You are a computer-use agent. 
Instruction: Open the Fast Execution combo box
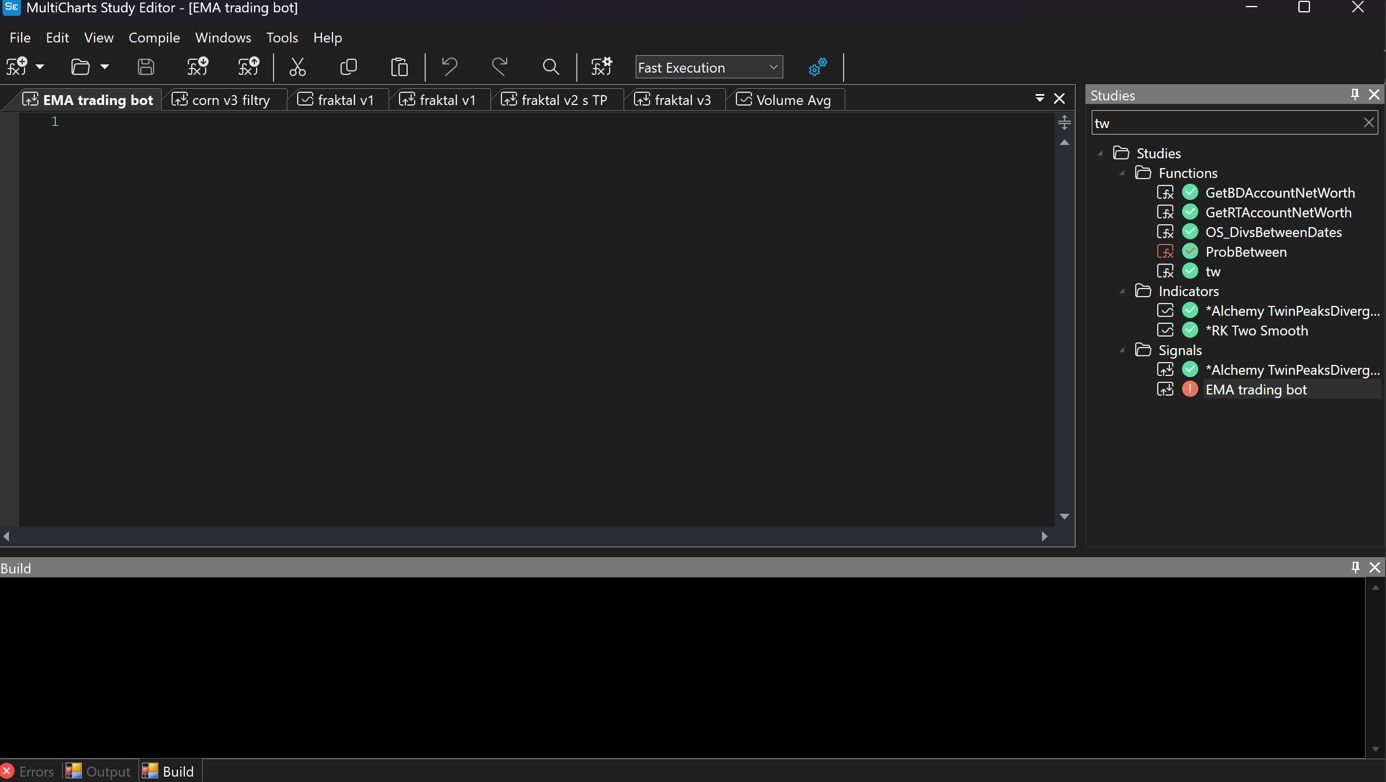tap(709, 67)
